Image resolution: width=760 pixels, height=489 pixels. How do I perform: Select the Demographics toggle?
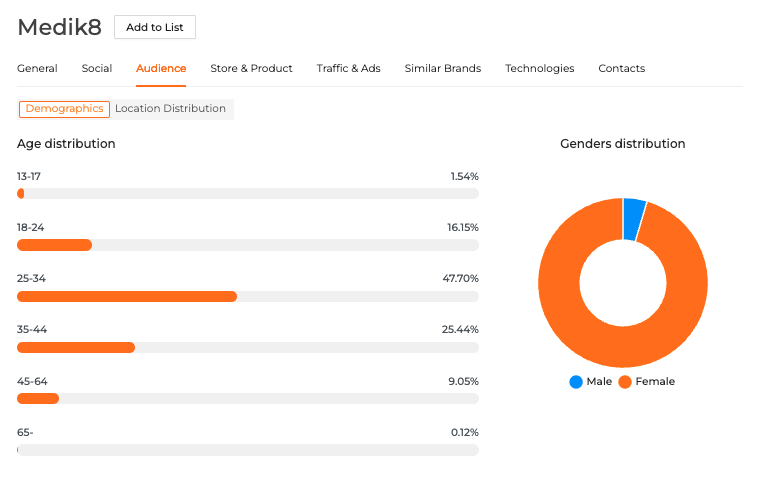(x=64, y=109)
